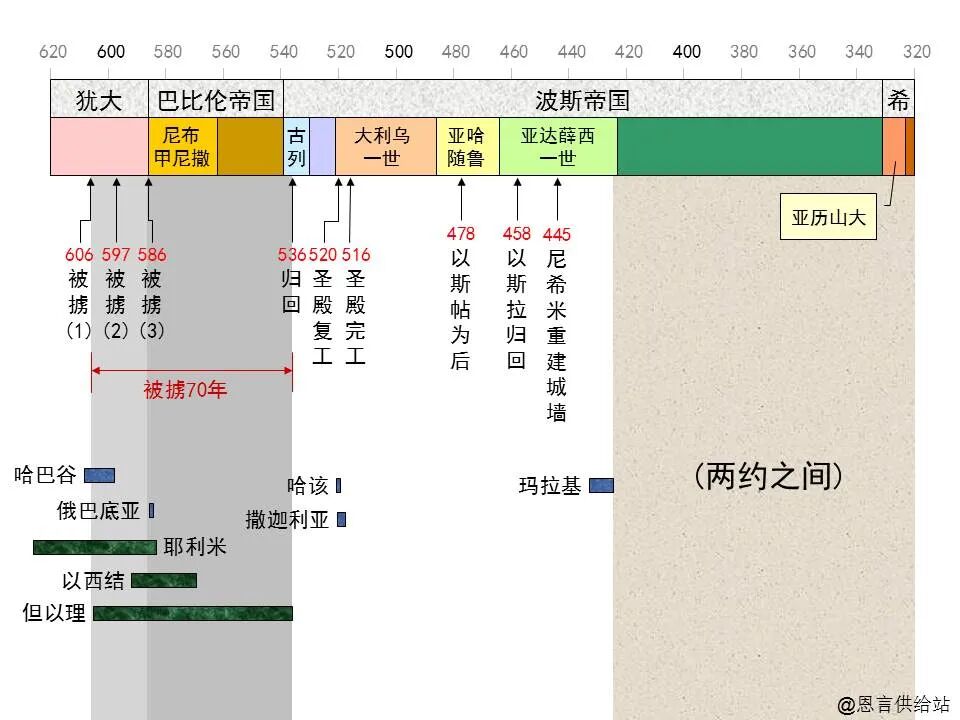Select the 犹大 header label

(100, 98)
